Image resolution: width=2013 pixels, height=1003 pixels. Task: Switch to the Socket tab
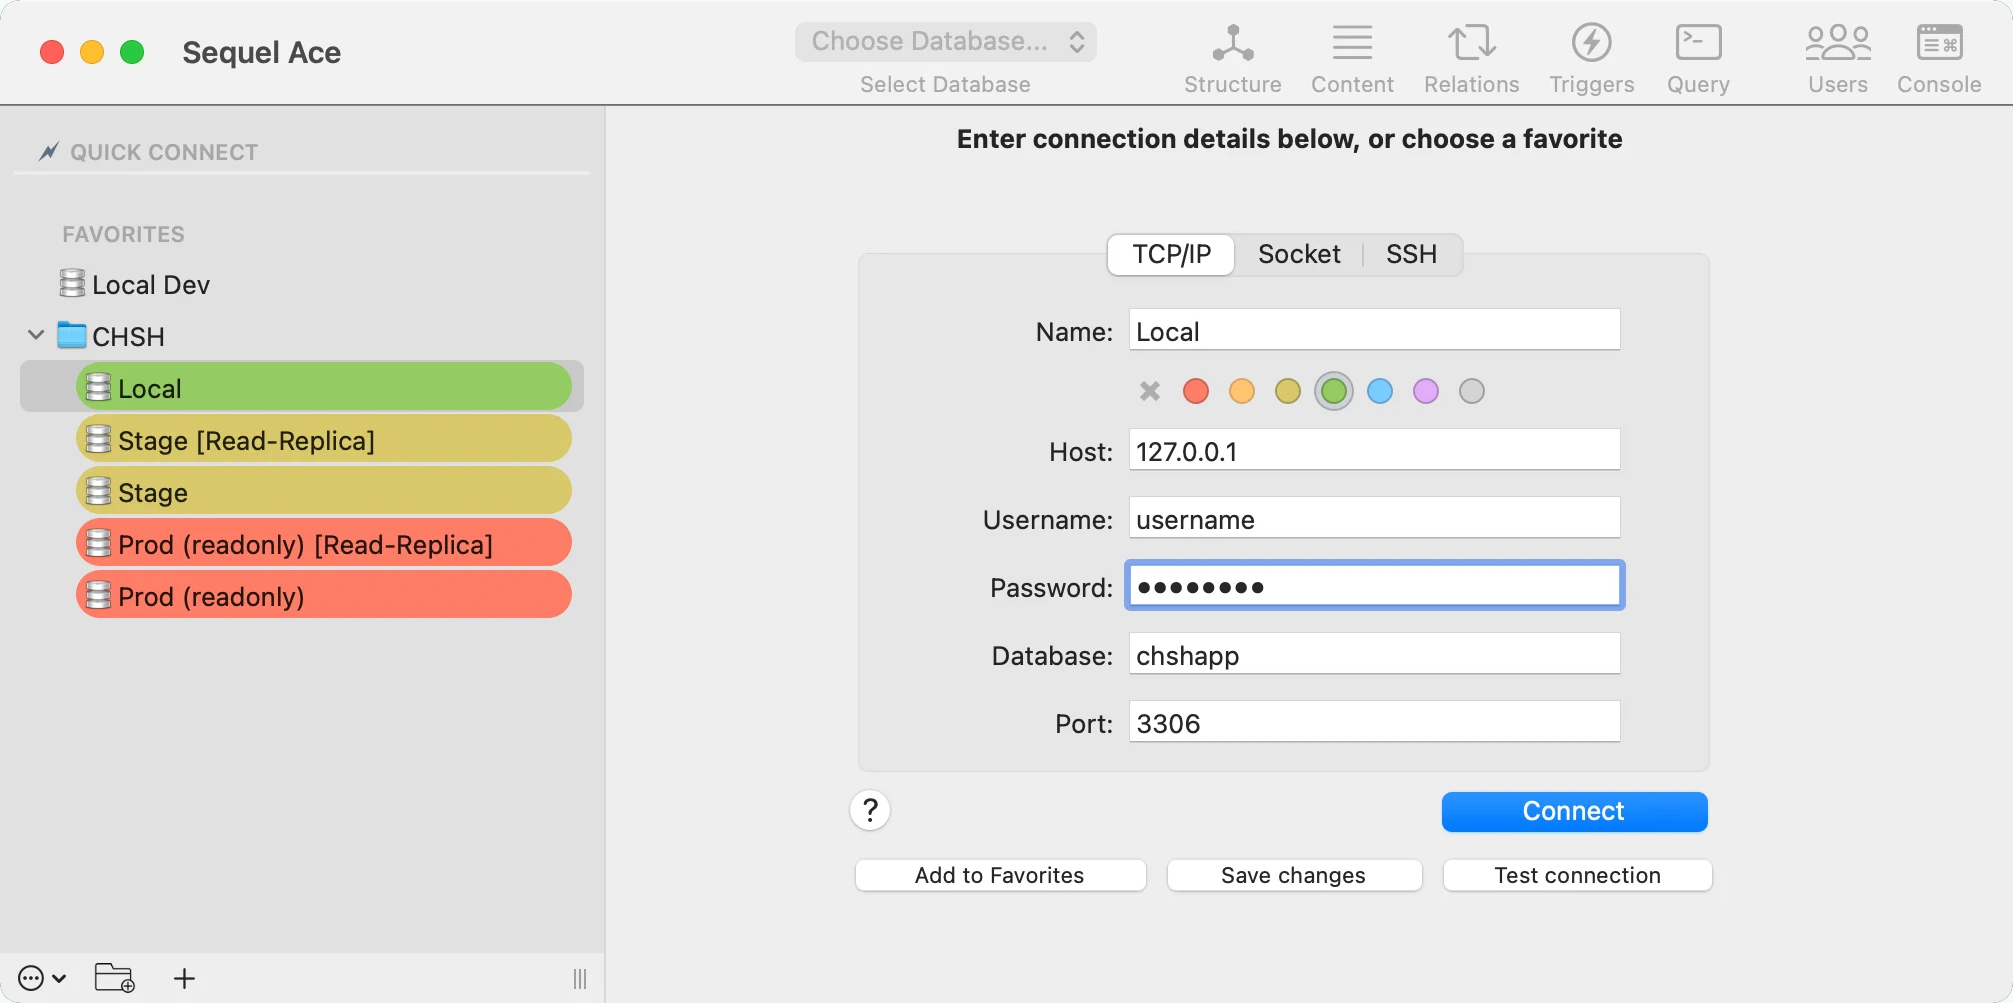coord(1299,255)
